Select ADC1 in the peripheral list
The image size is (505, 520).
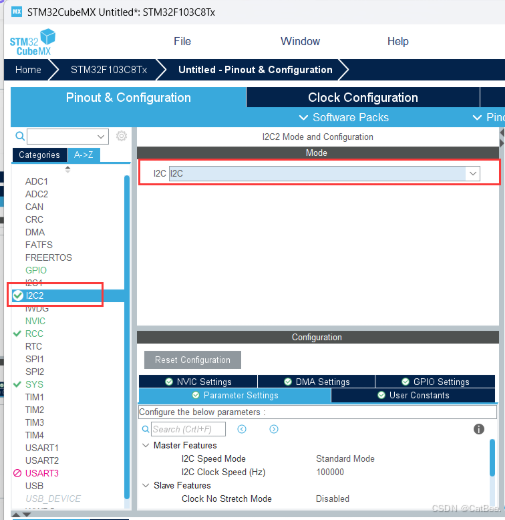[x=37, y=181]
